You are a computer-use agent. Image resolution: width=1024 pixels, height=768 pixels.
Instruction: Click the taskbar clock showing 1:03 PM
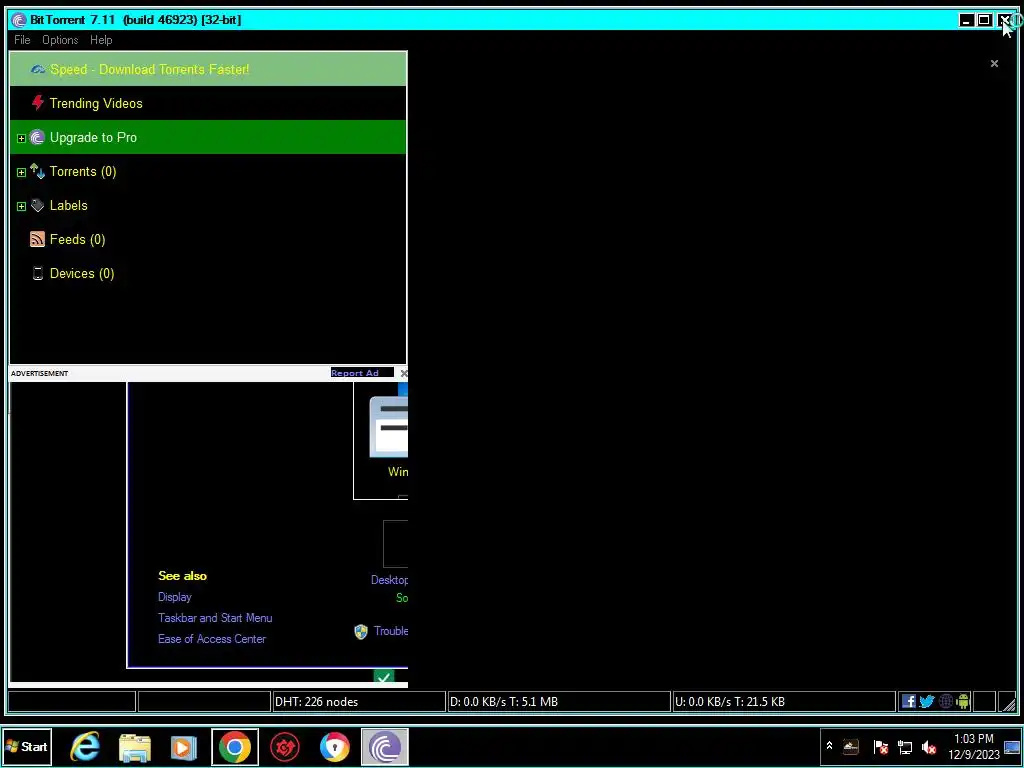tap(974, 746)
